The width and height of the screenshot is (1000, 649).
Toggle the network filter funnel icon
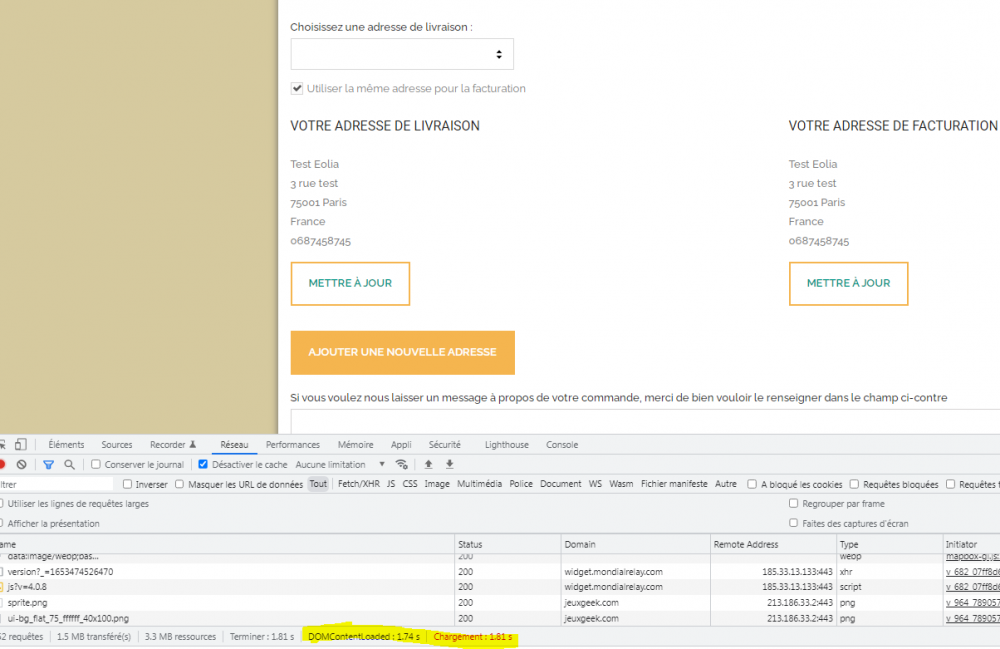pyautogui.click(x=48, y=465)
